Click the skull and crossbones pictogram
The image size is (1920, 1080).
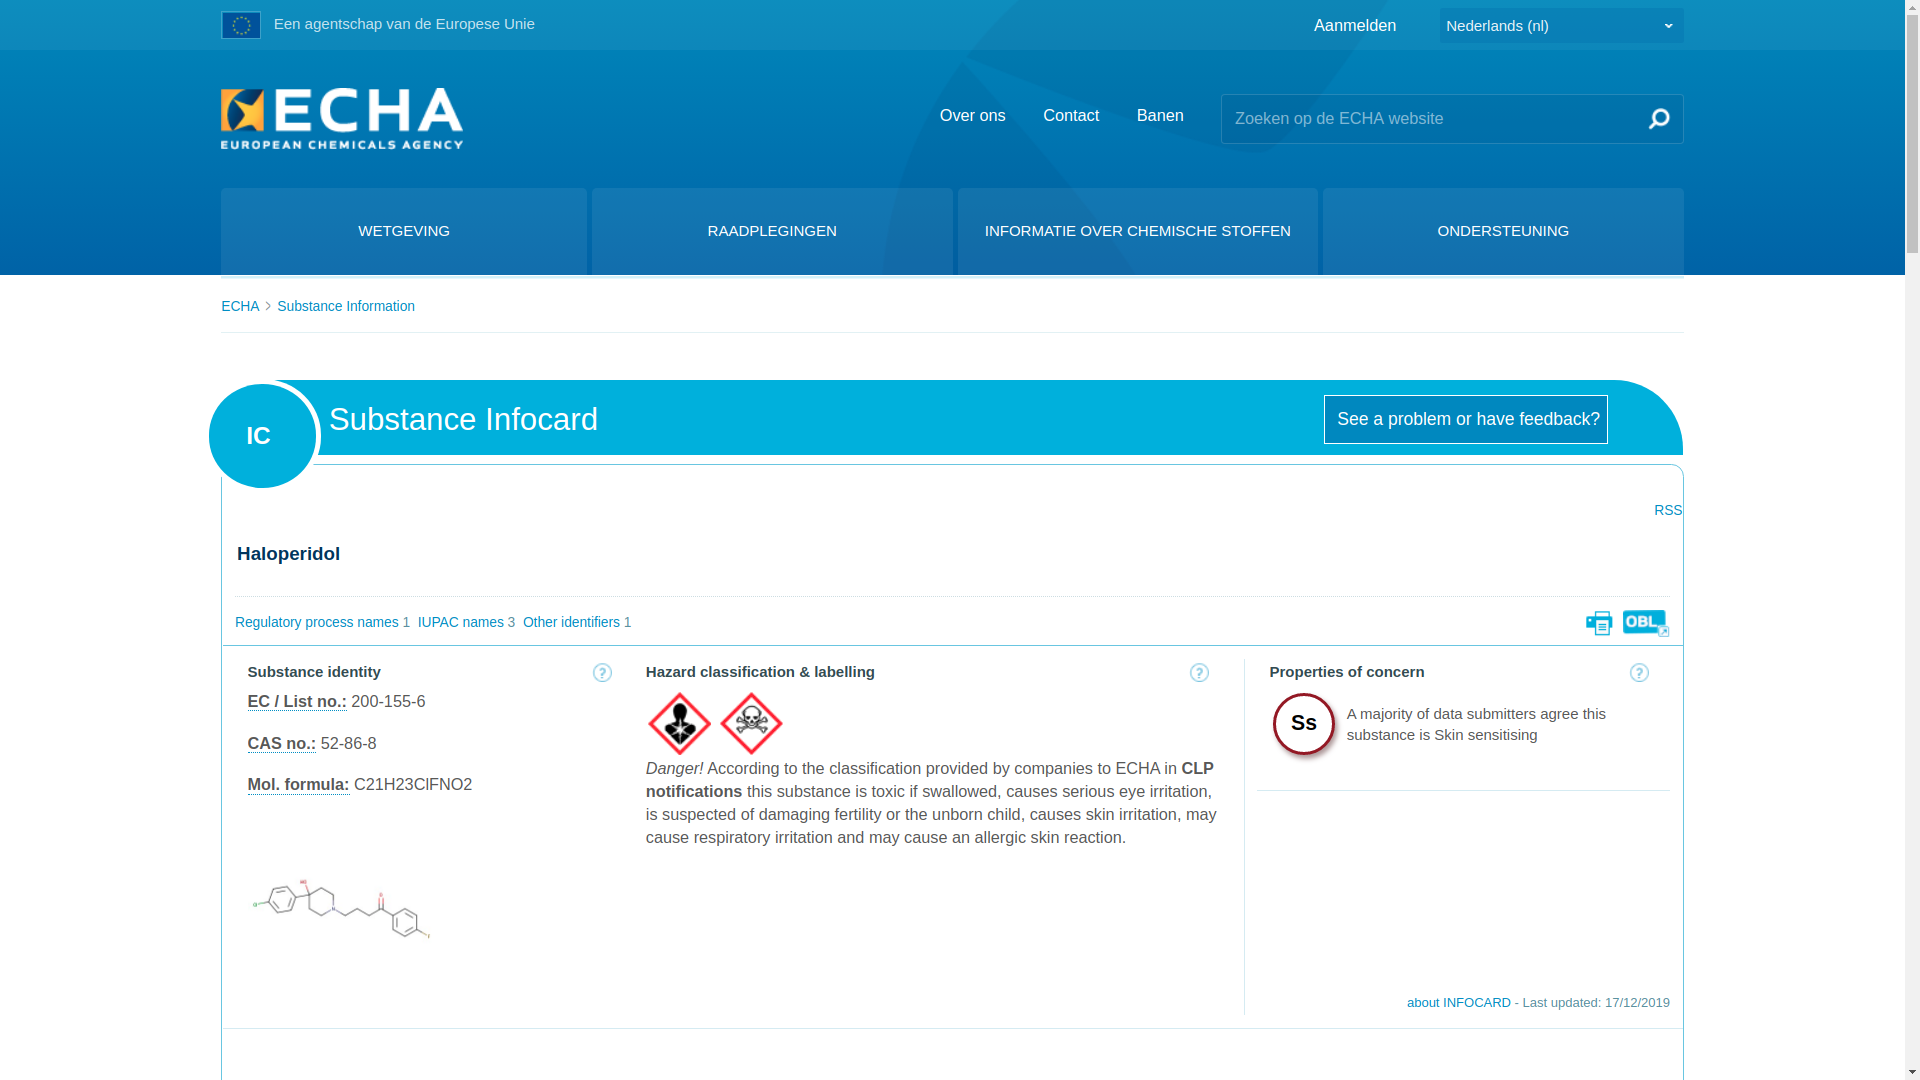coord(751,723)
